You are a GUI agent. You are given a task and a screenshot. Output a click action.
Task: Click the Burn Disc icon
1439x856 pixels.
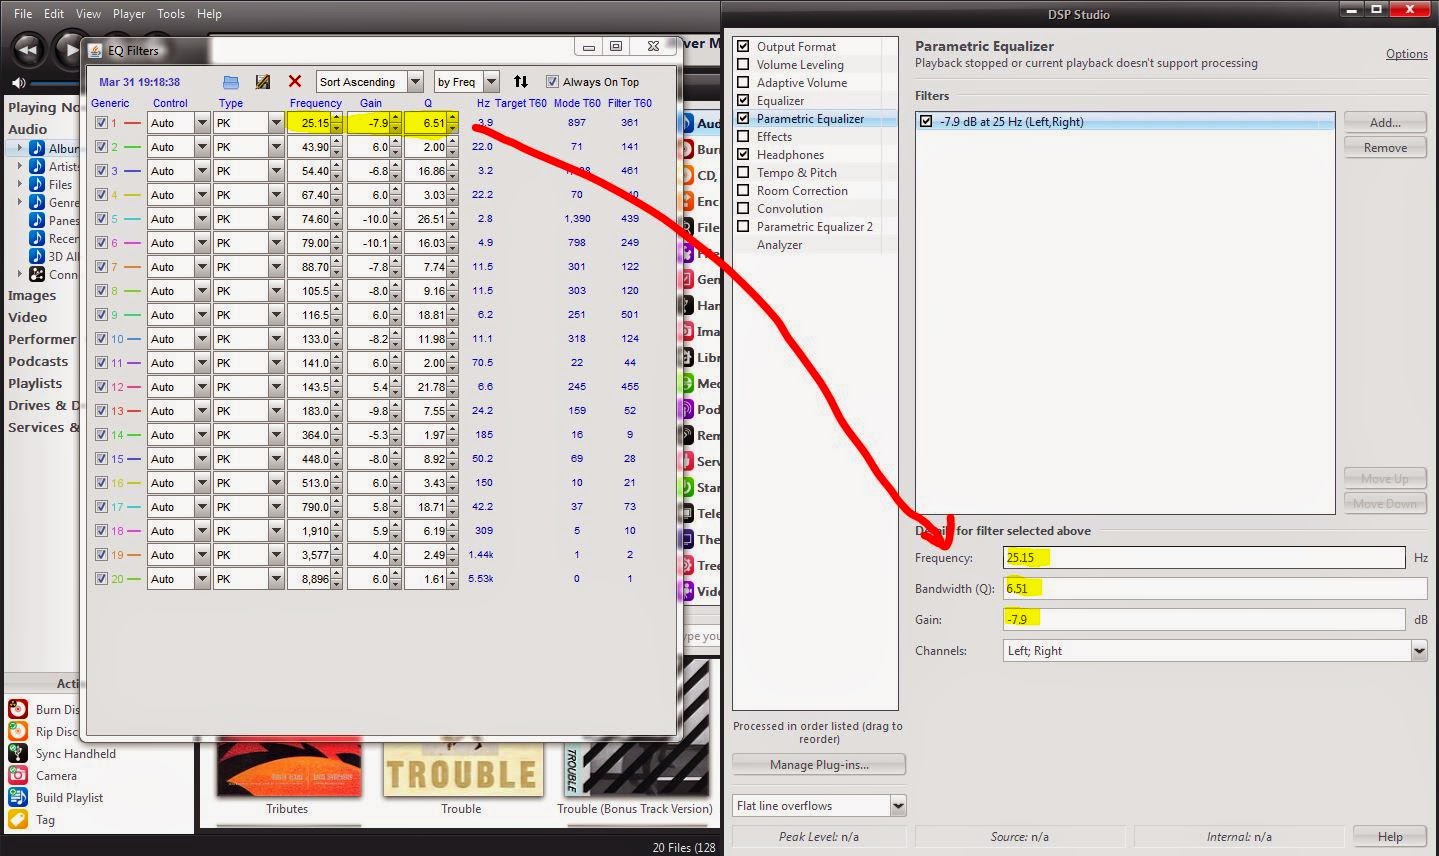tap(18, 709)
